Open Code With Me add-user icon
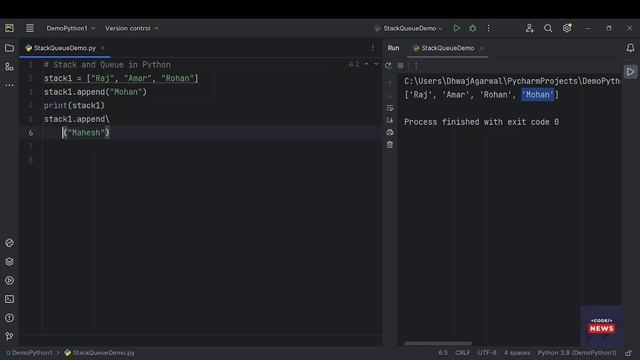 529,28
